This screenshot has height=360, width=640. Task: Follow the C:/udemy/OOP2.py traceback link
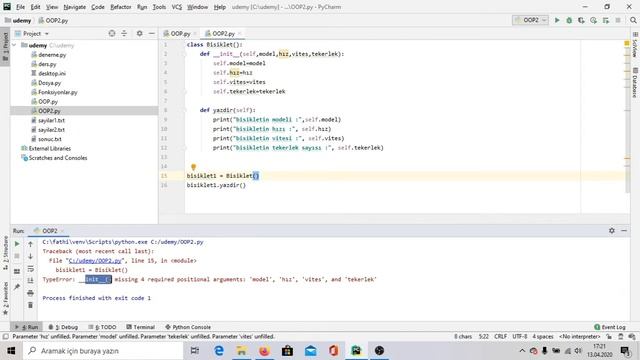click(x=95, y=260)
